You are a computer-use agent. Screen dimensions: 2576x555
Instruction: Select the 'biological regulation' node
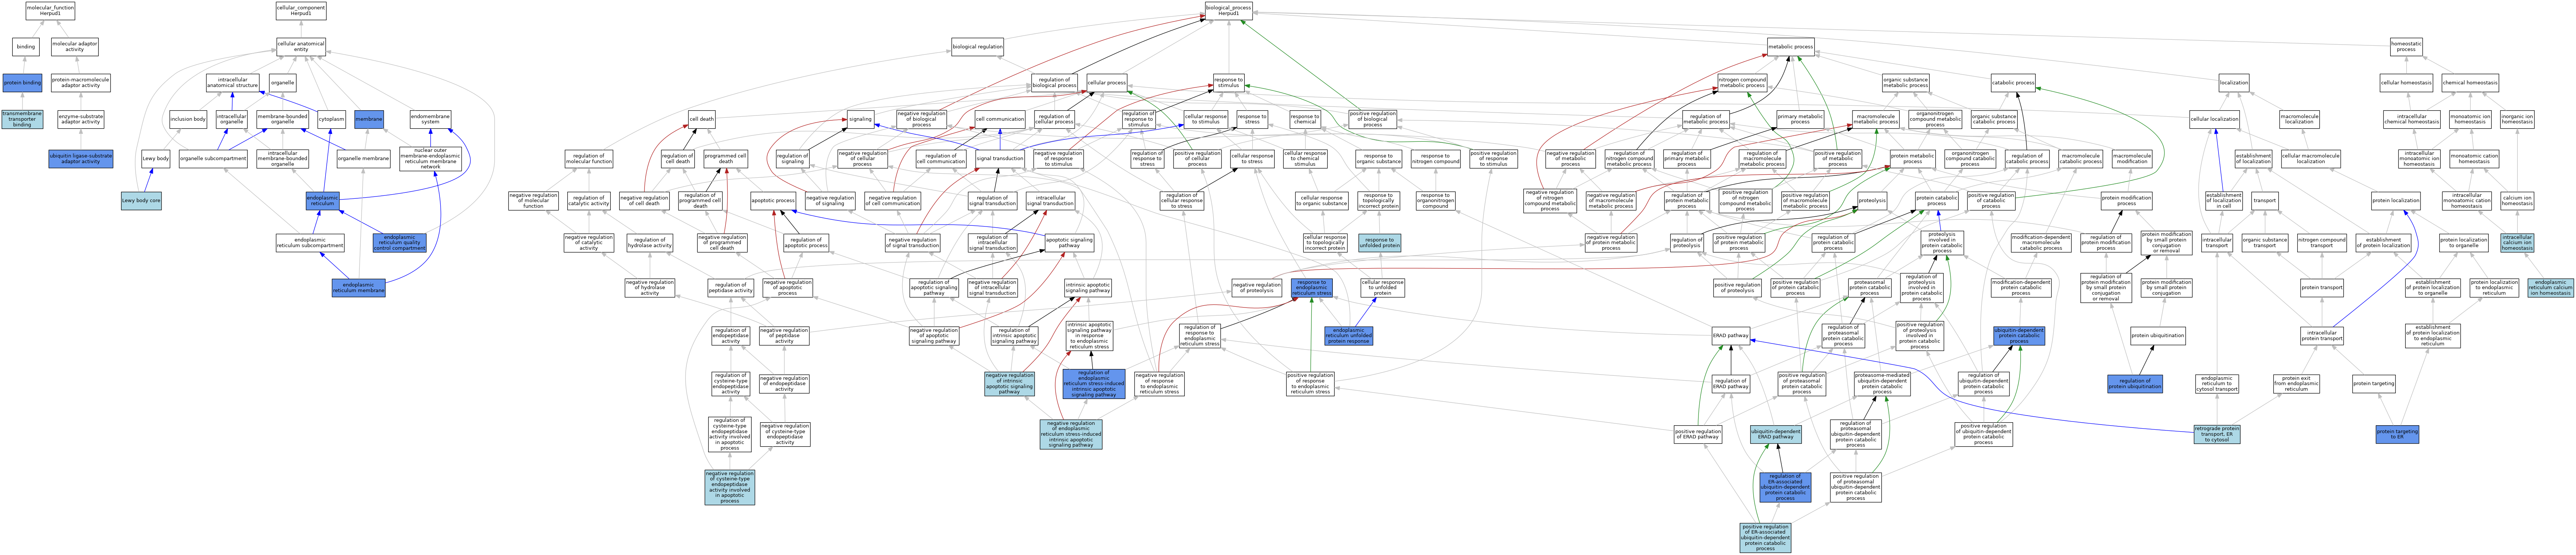[977, 47]
